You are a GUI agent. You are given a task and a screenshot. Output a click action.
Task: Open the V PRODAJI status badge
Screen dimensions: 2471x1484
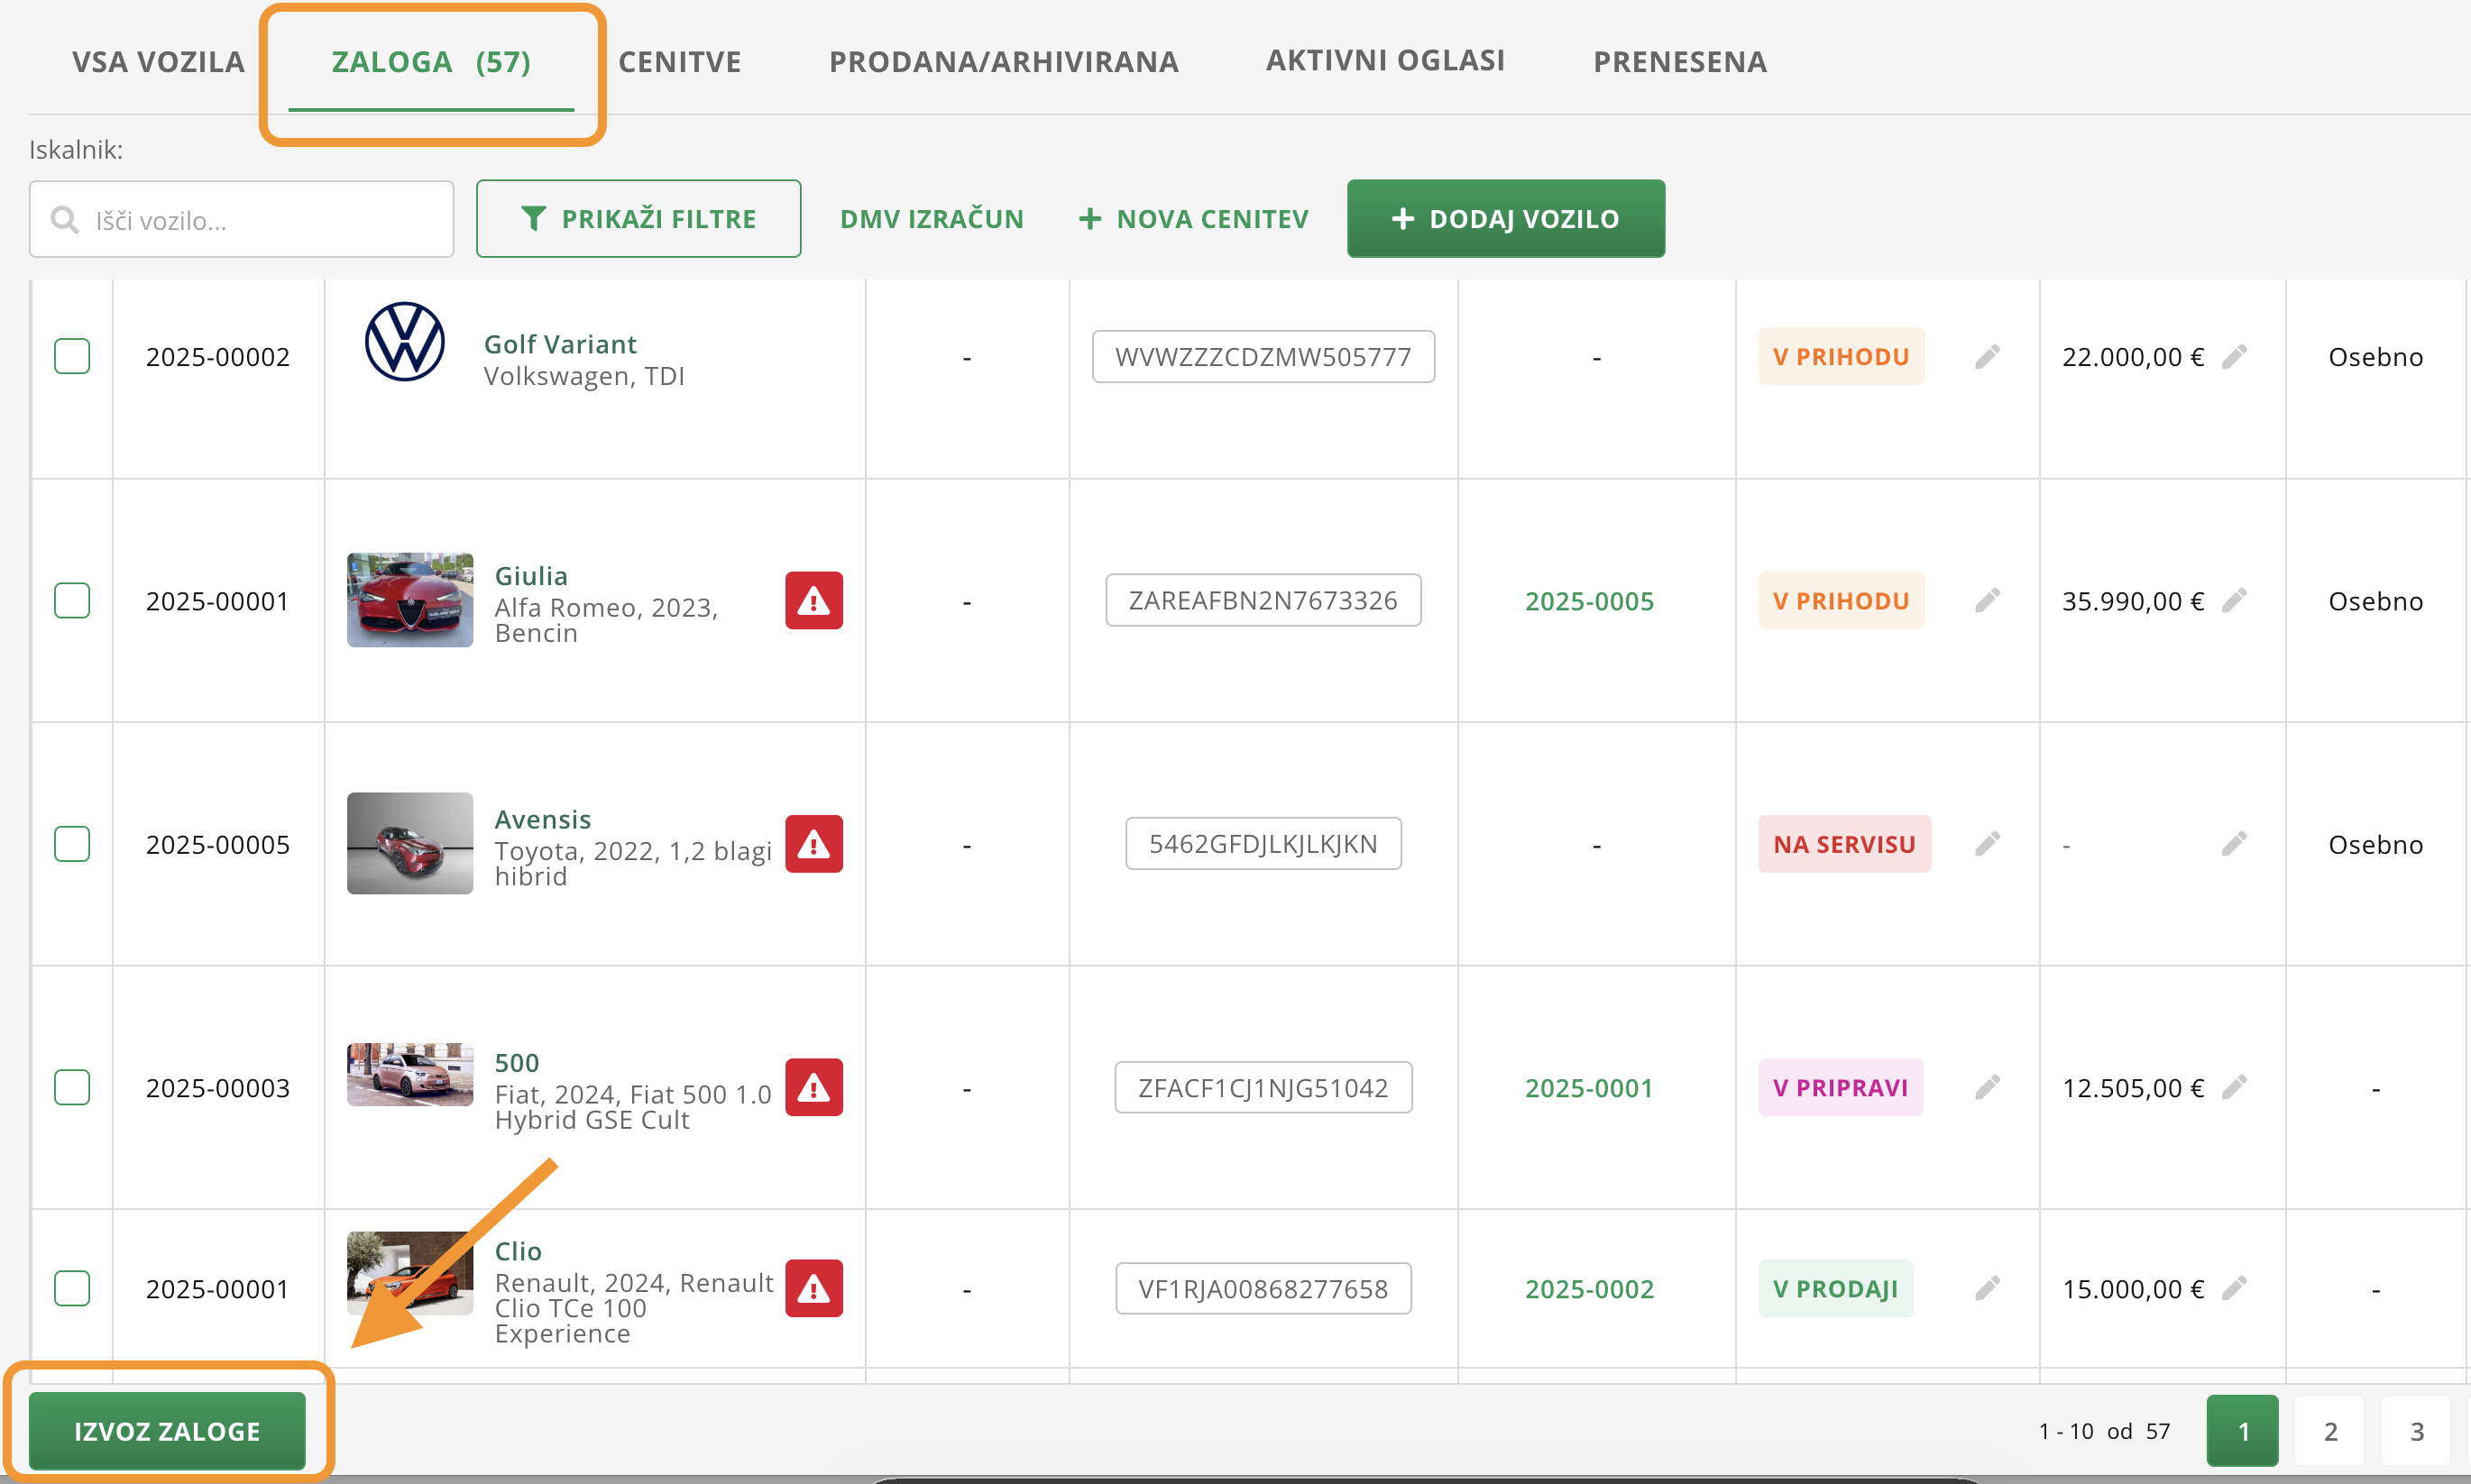[x=1834, y=1289]
